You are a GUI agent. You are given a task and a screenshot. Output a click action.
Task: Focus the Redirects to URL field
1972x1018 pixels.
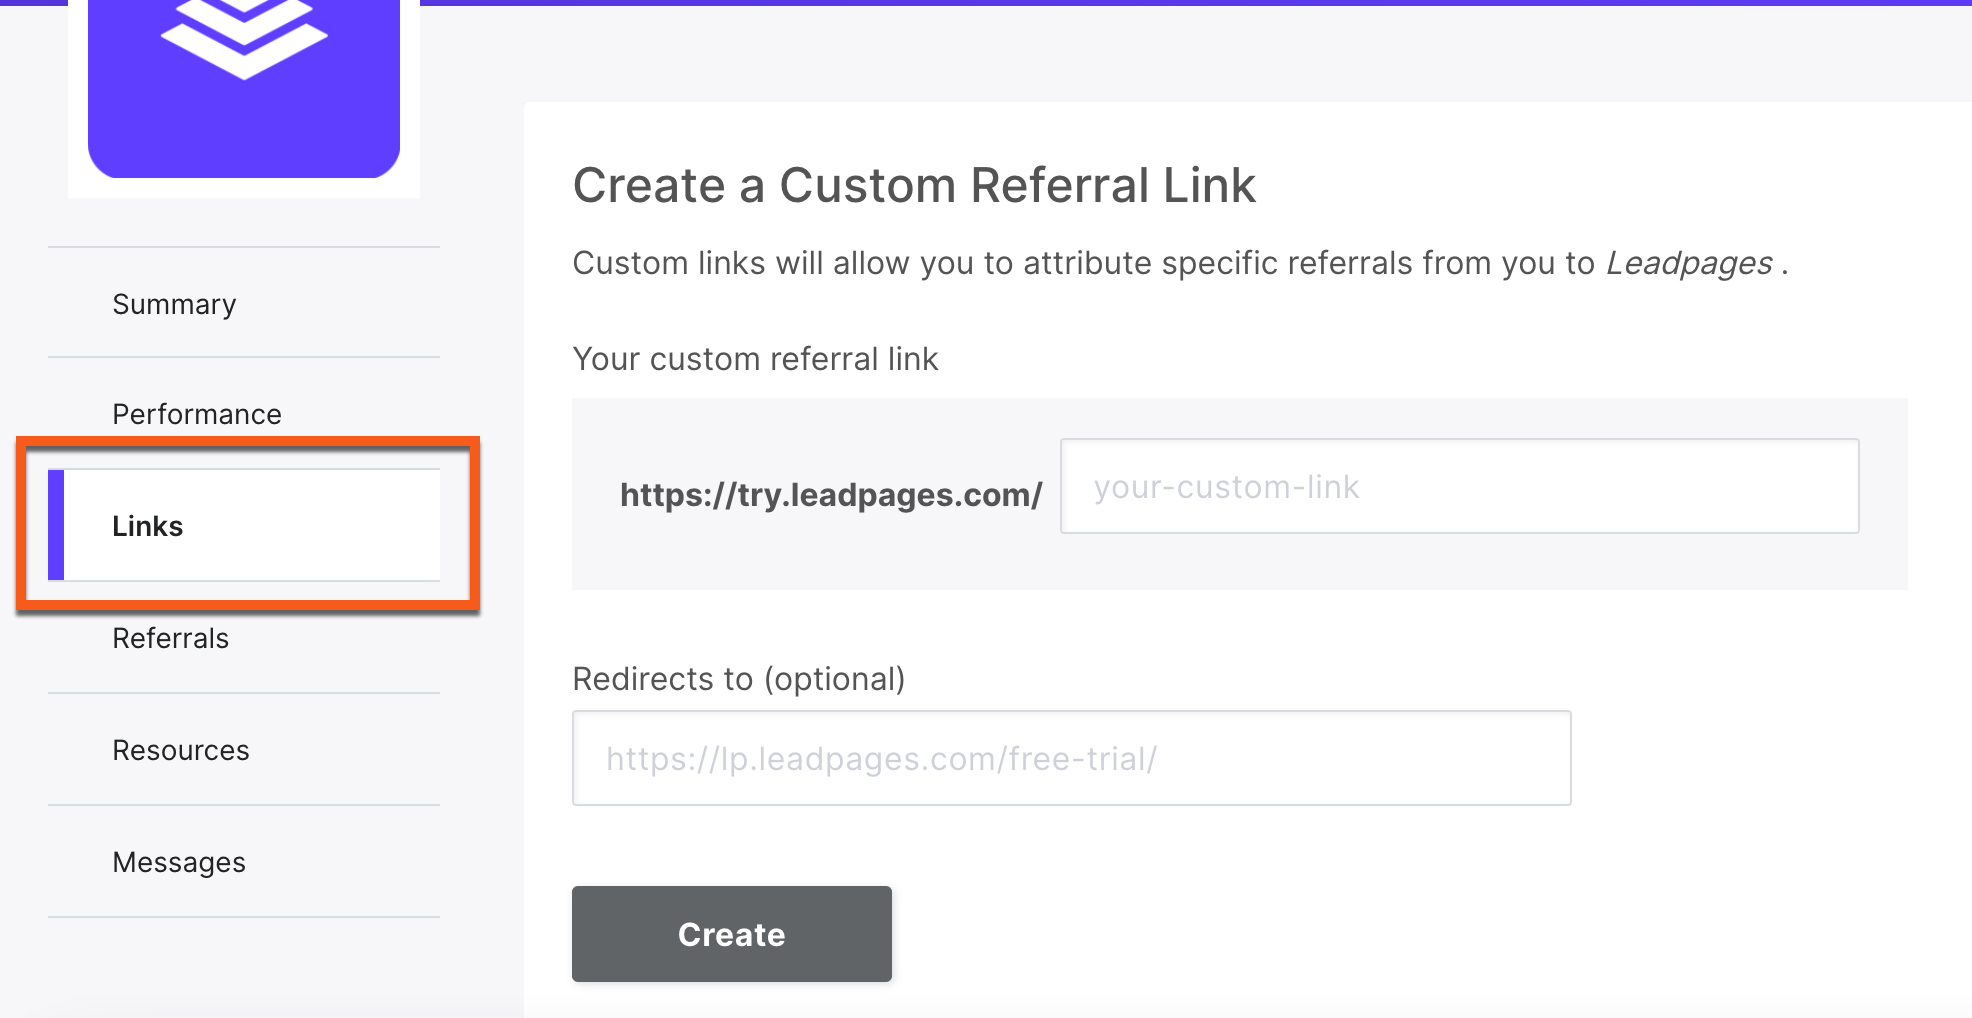click(x=1071, y=758)
